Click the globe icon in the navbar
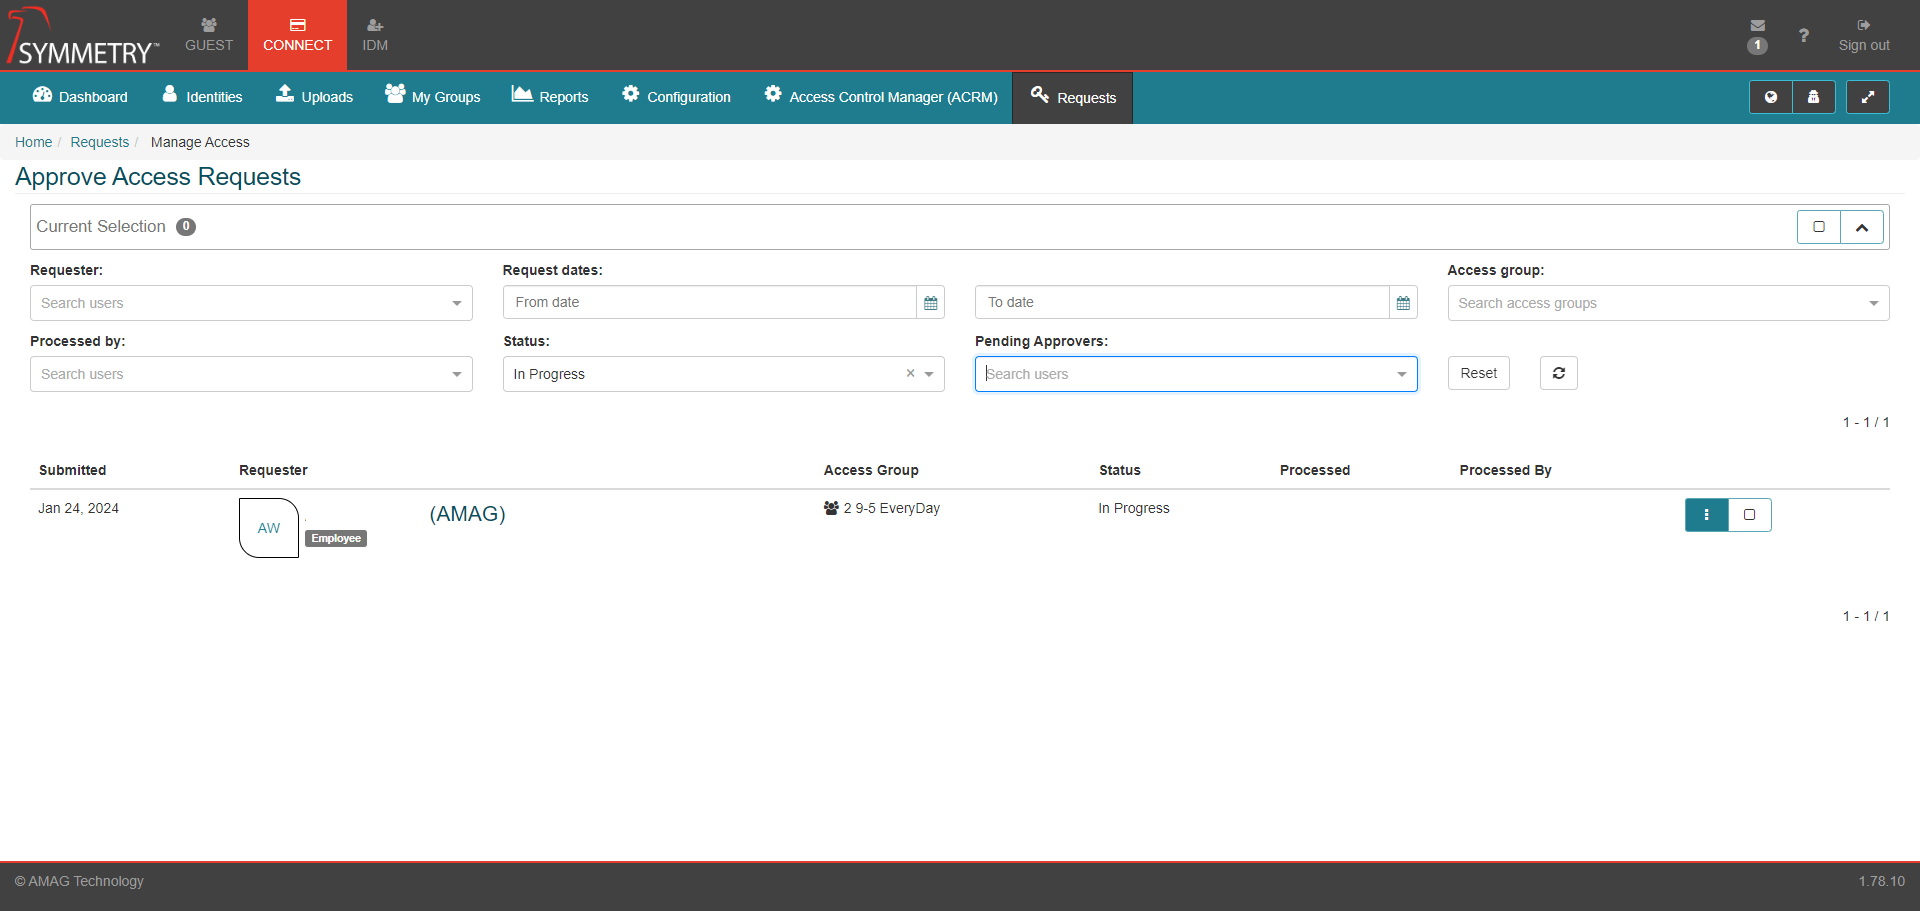This screenshot has height=911, width=1920. [1771, 97]
